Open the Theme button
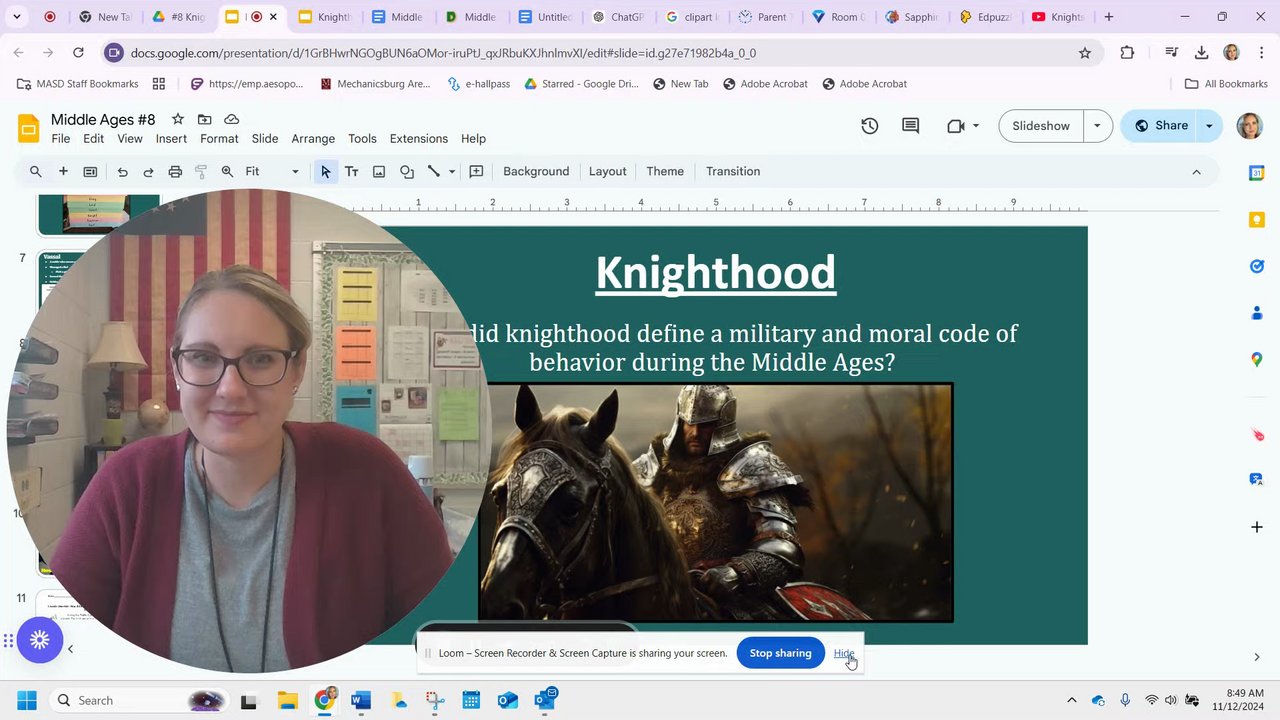1280x720 pixels. click(665, 172)
